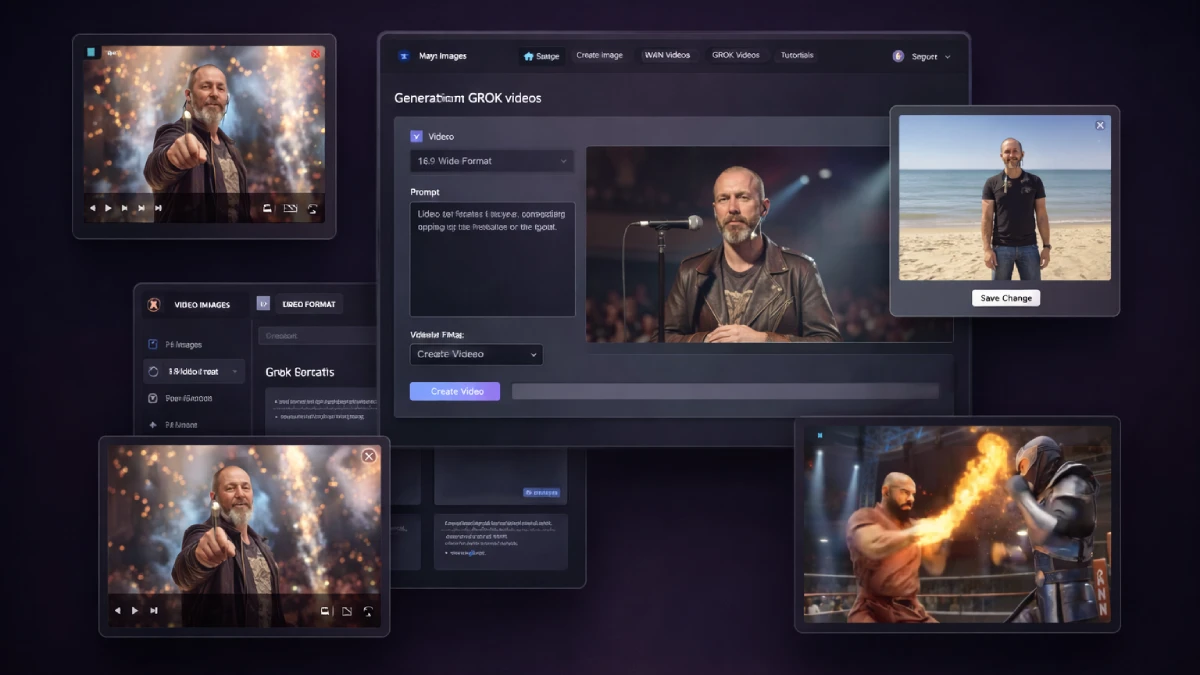Click the crop icon in top-left player
Image resolution: width=1200 pixels, height=675 pixels.
coord(291,208)
